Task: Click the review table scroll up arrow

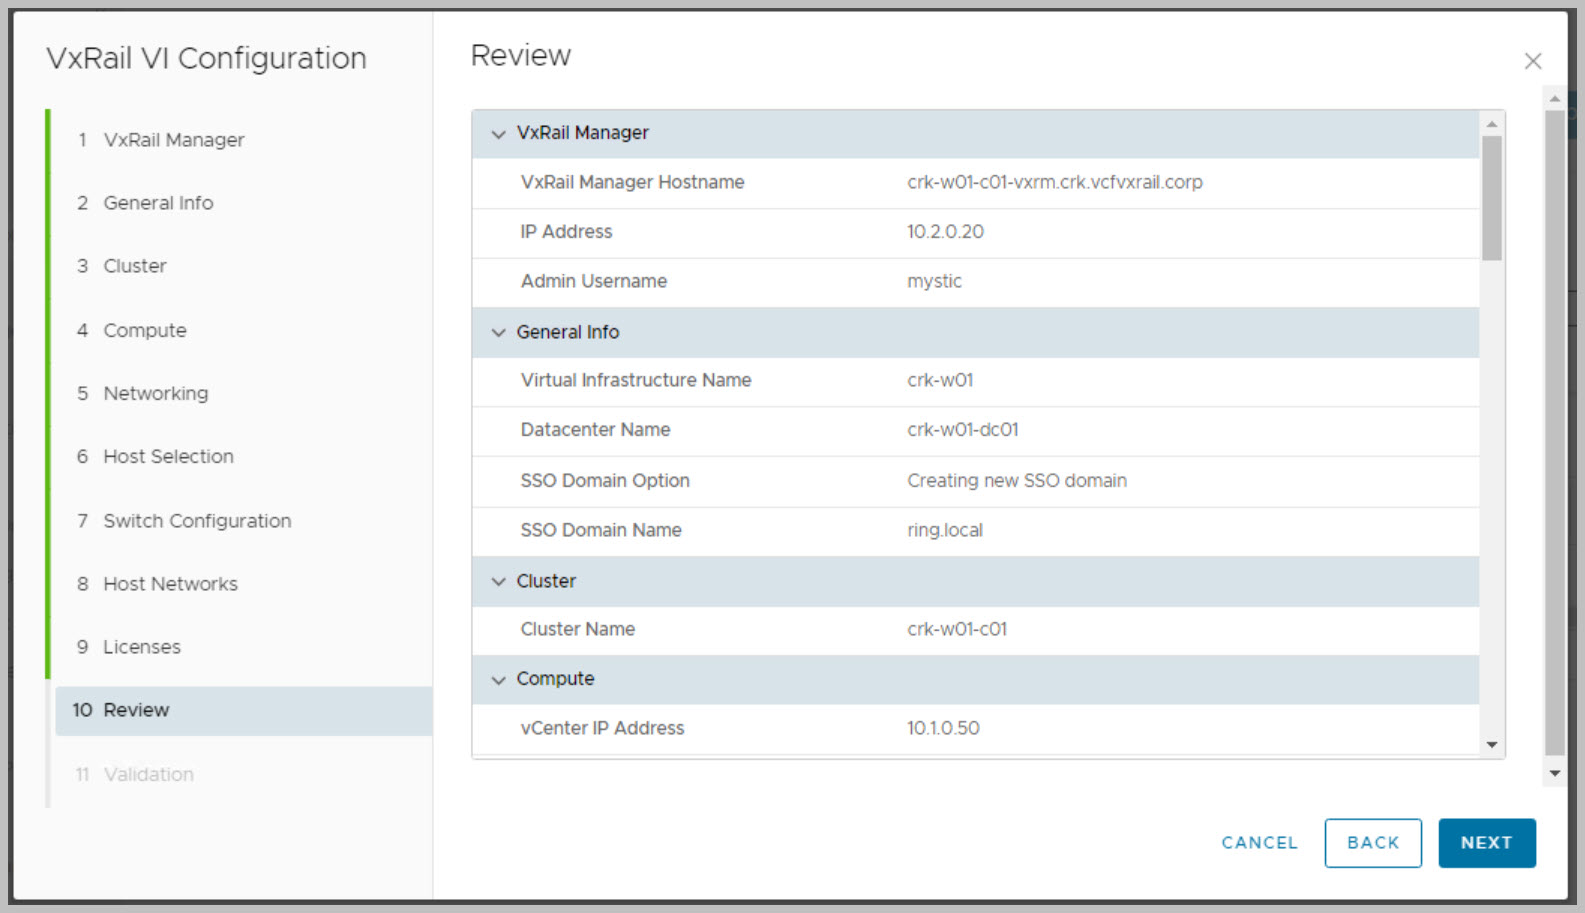Action: (x=1491, y=125)
